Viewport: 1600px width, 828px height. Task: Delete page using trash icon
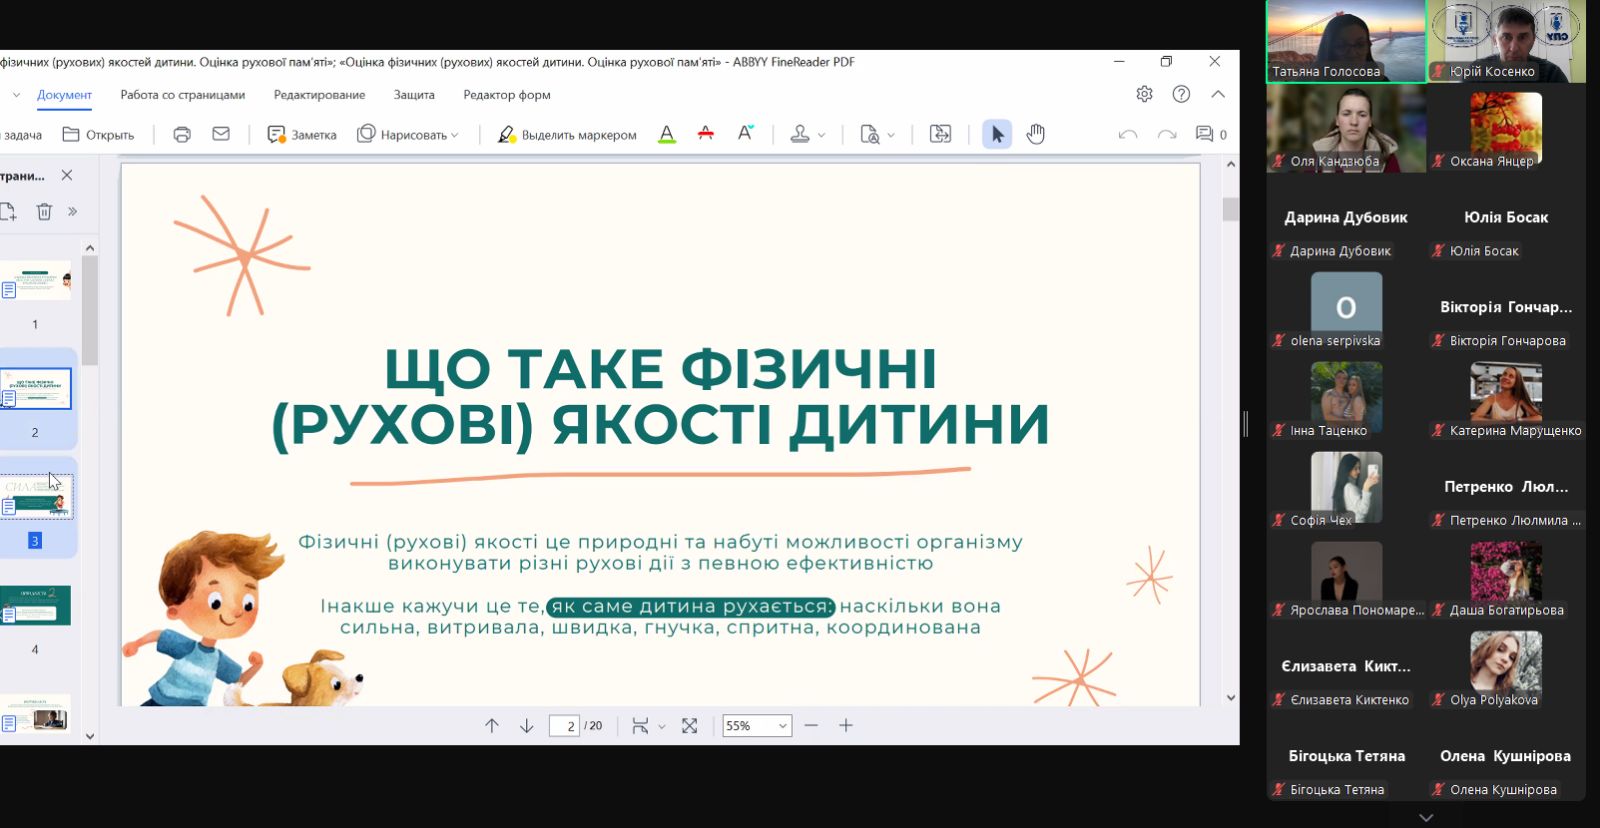(x=44, y=211)
